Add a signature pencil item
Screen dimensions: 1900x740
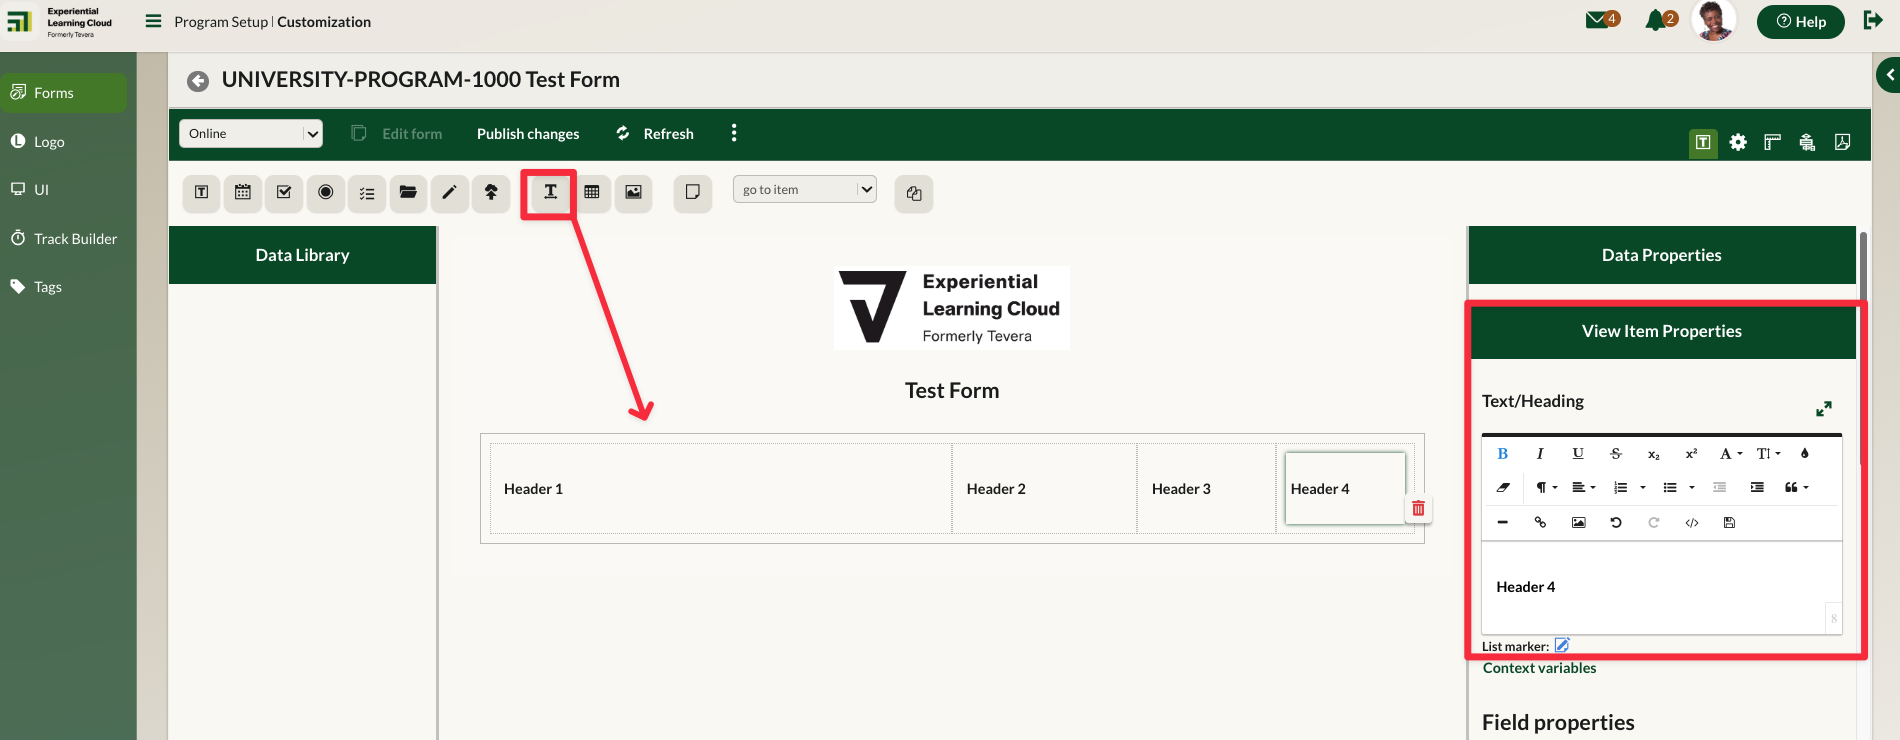pos(450,192)
